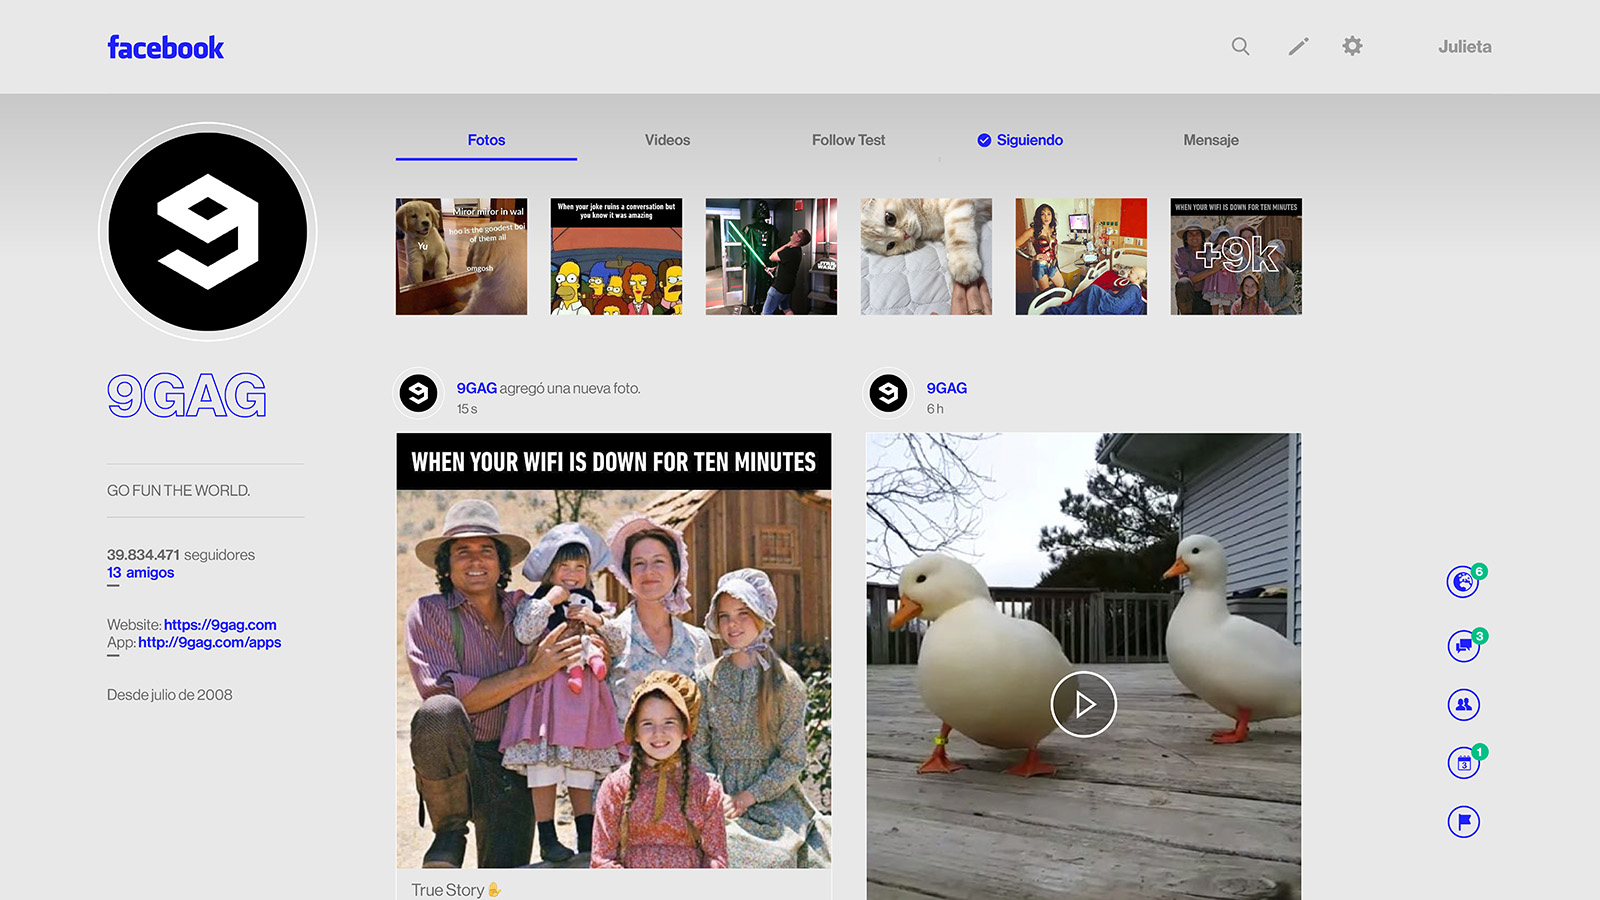Open settings gear in header
The image size is (1600, 900).
(1352, 46)
